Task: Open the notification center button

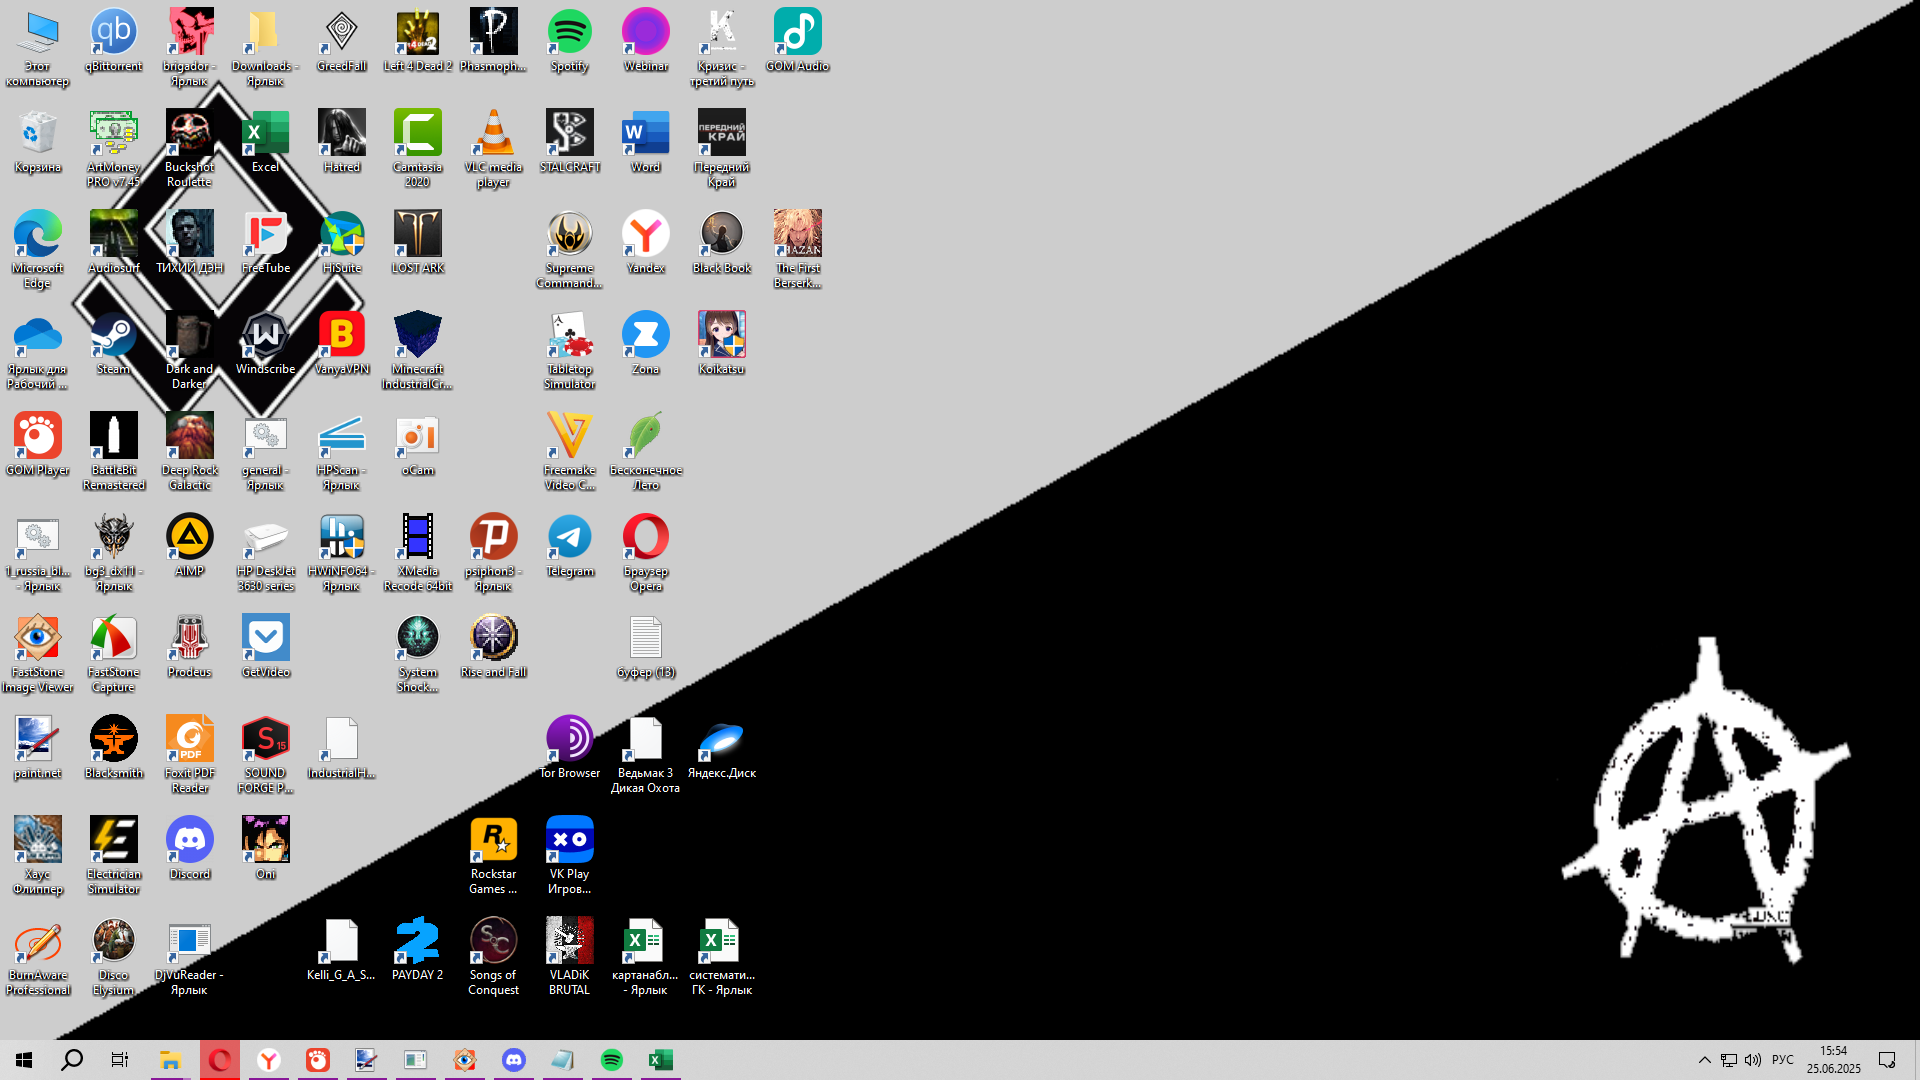Action: coord(1887,1060)
